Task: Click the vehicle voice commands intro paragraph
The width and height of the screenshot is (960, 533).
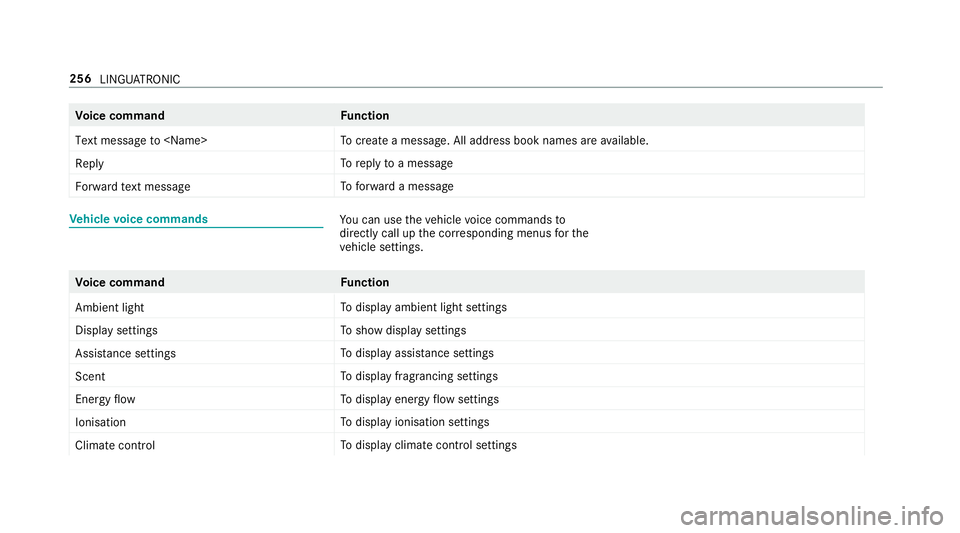Action: (x=464, y=233)
